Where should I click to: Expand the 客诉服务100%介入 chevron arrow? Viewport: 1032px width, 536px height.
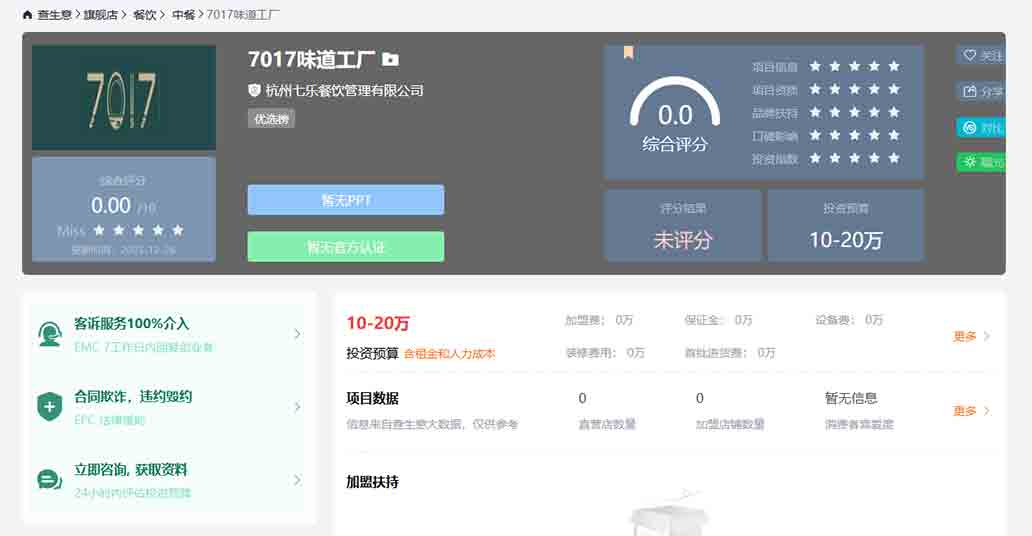(297, 334)
